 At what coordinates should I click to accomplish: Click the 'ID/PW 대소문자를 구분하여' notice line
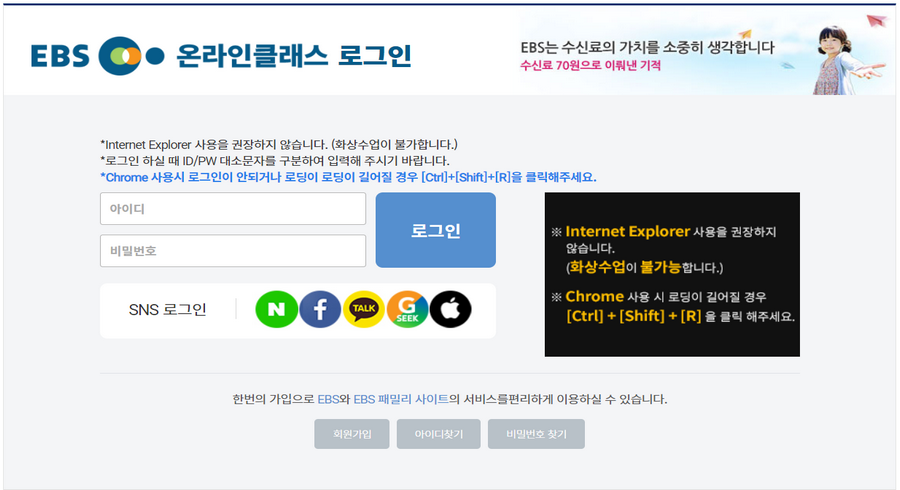coord(274,161)
